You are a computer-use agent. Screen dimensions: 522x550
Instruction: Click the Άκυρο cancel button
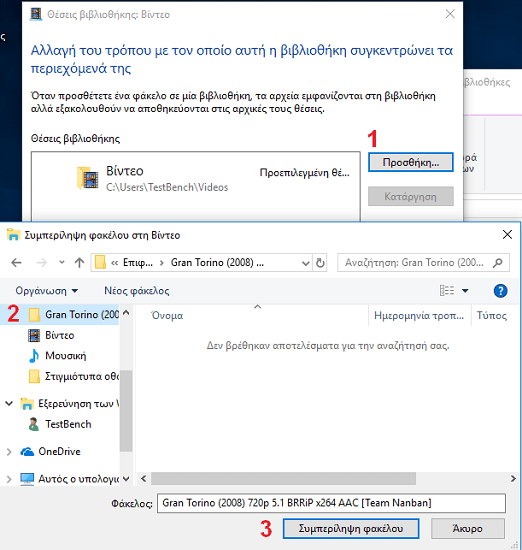click(468, 528)
